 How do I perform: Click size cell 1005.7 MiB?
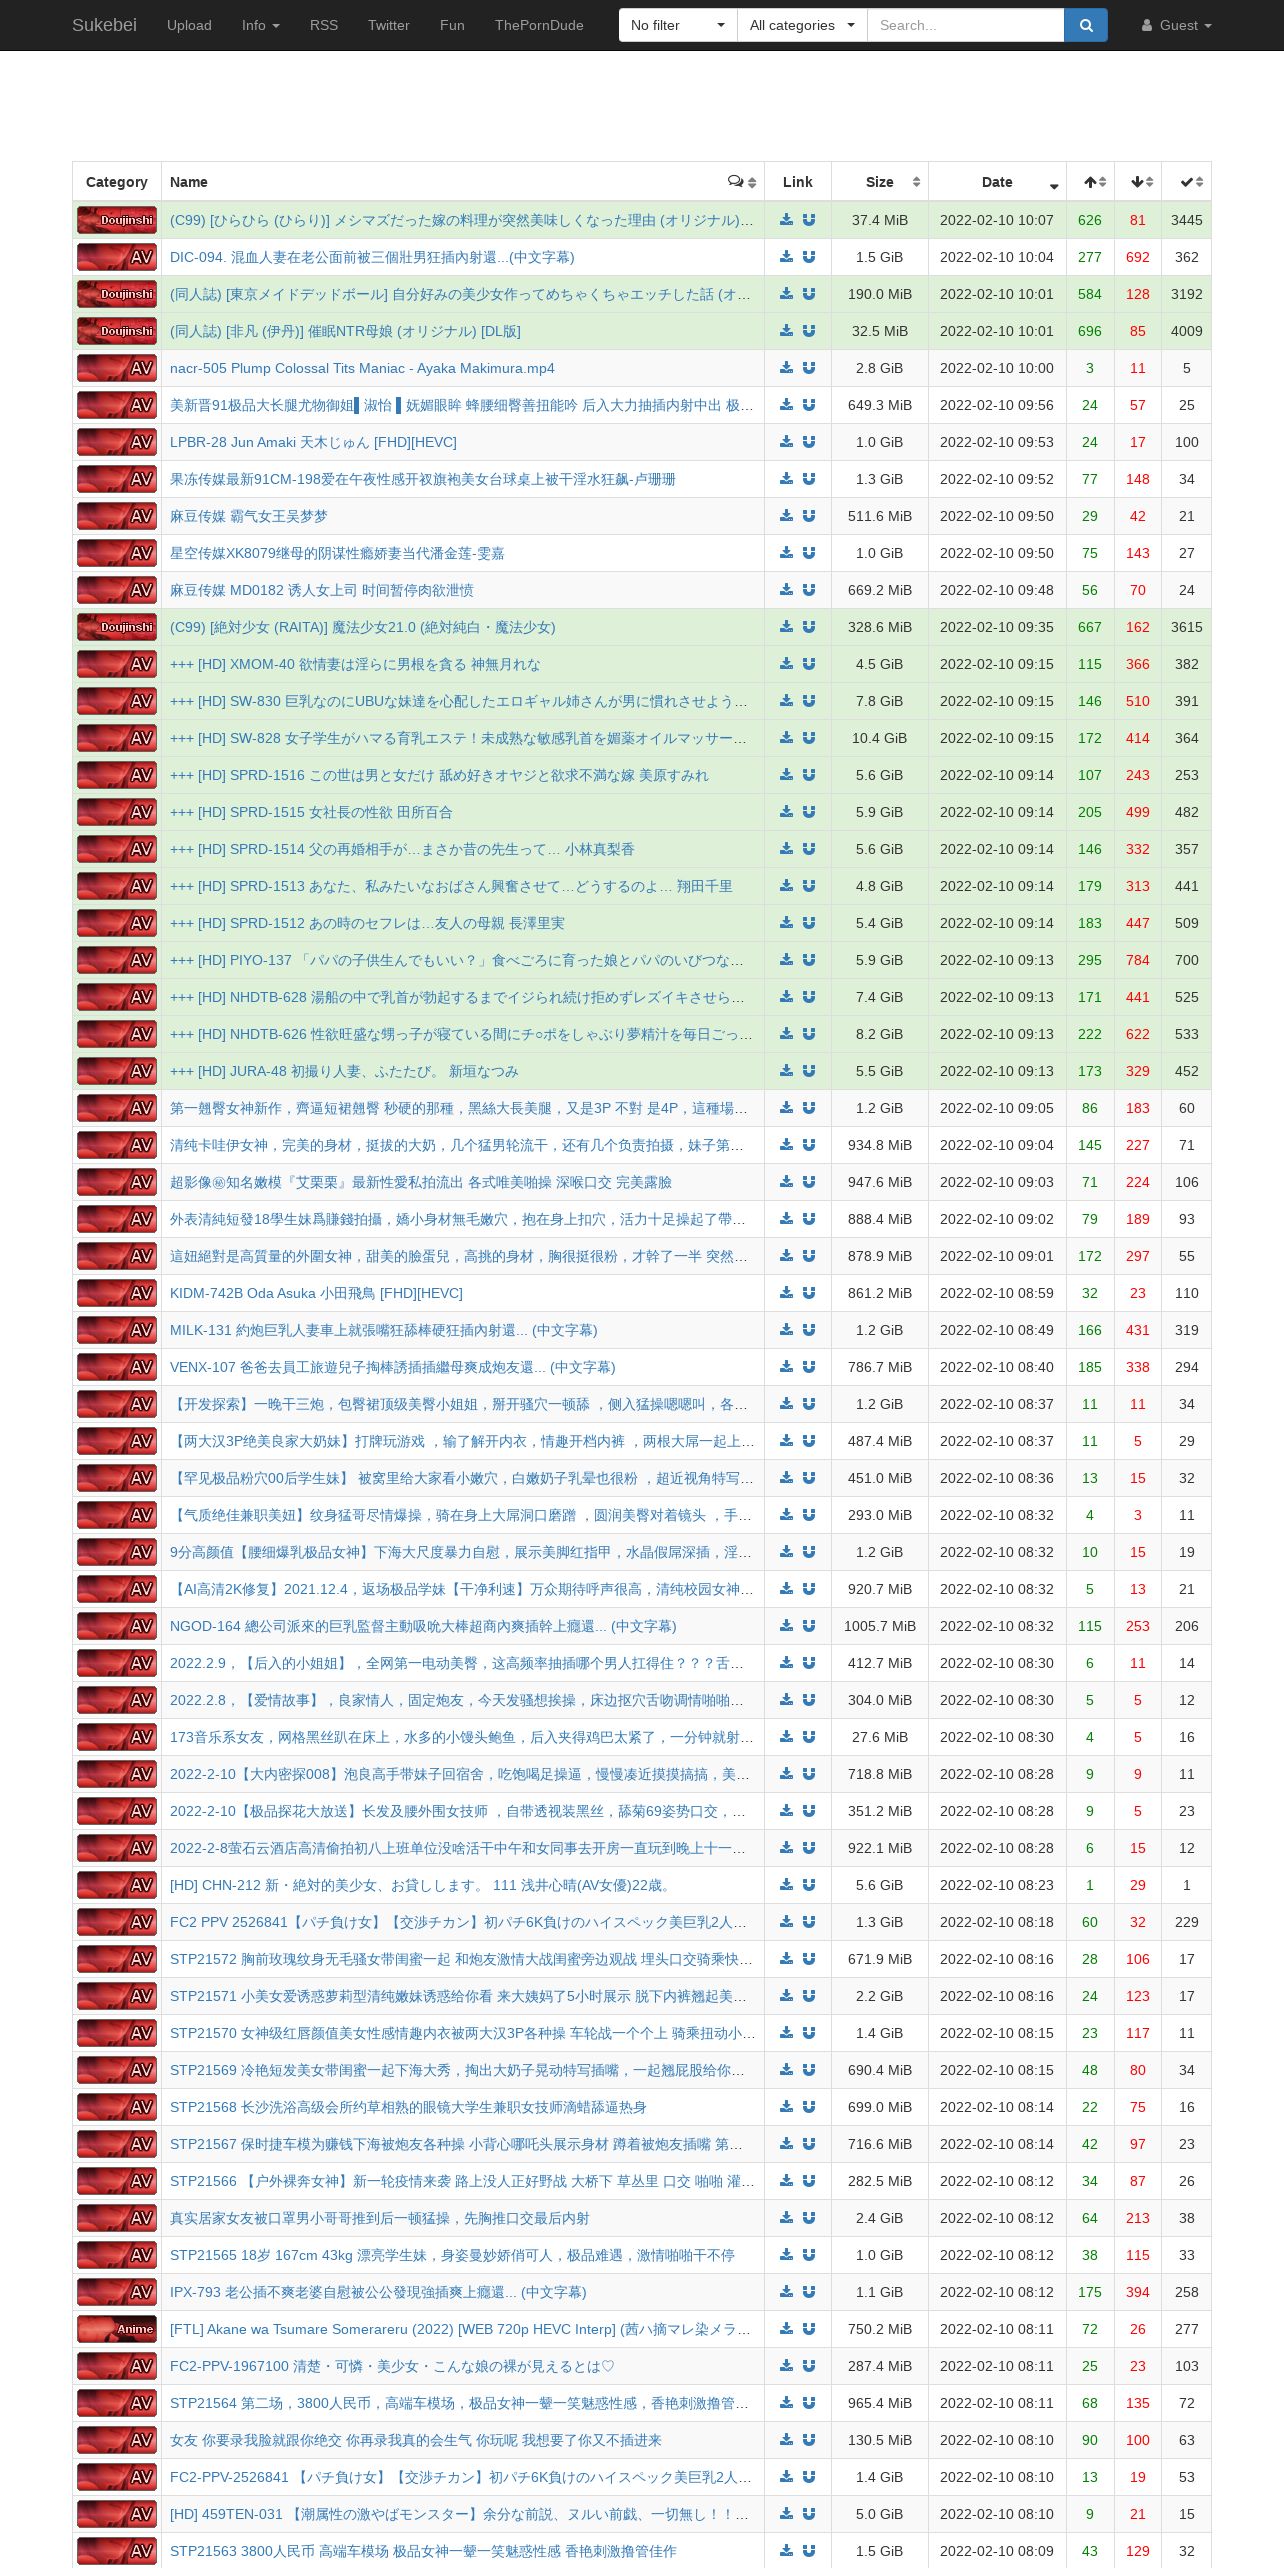point(880,1626)
